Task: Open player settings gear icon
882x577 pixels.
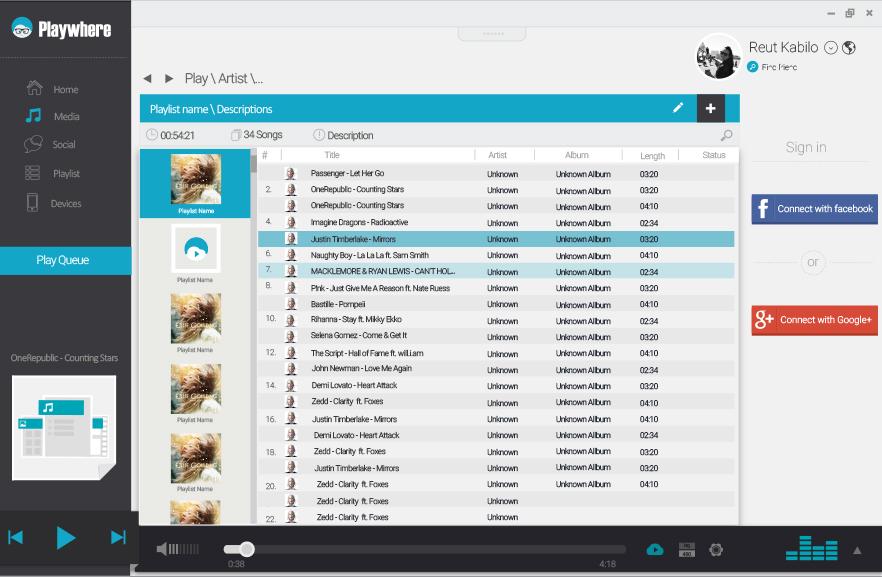Action: (x=716, y=549)
